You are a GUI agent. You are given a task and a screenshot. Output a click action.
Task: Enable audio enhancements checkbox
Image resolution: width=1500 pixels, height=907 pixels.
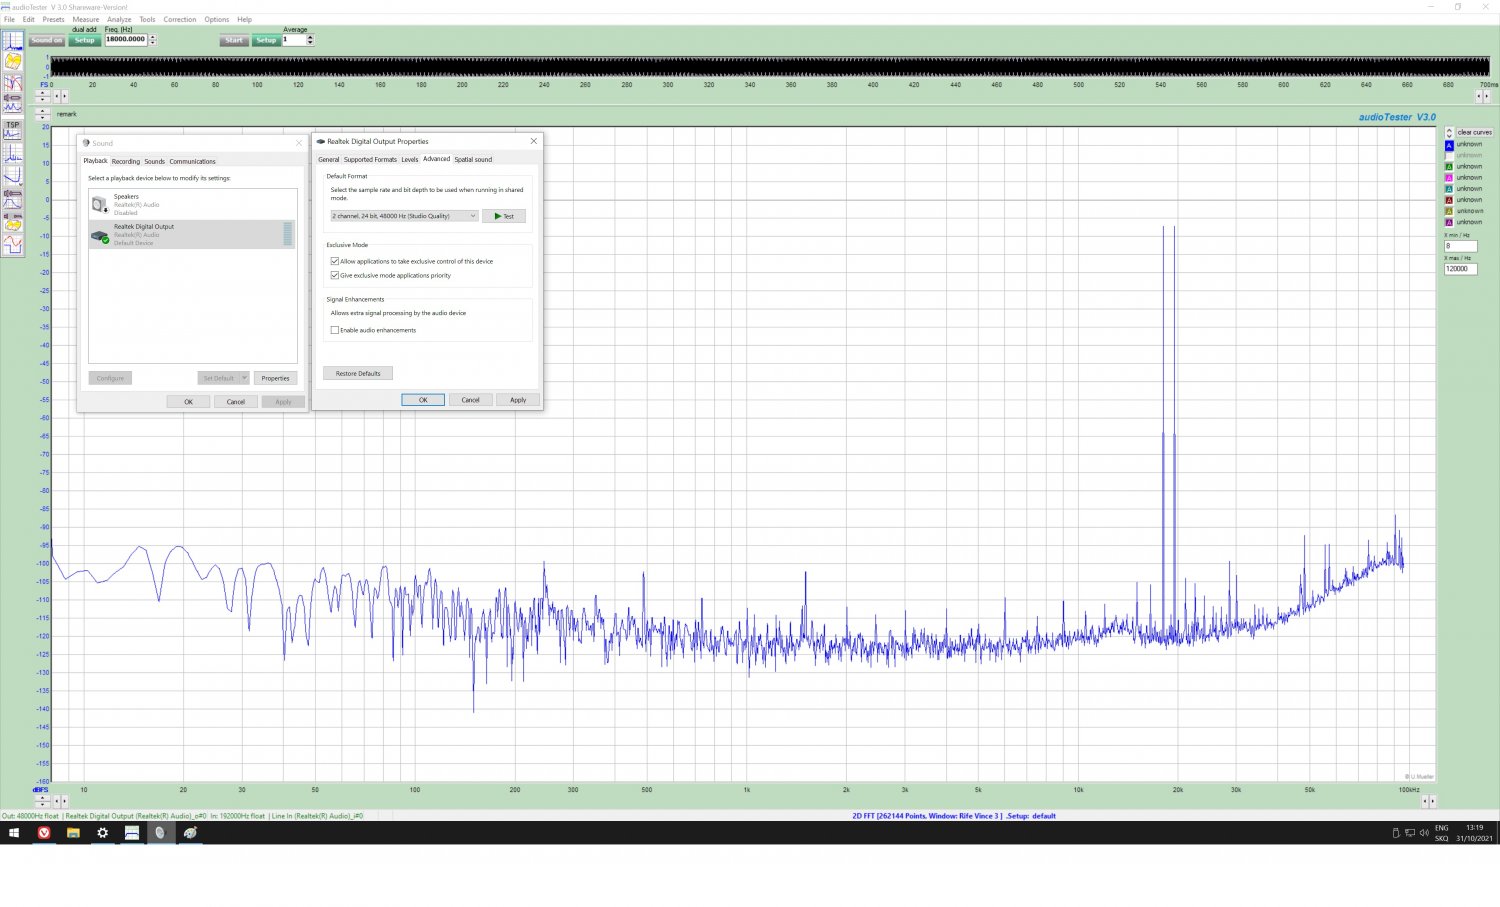pyautogui.click(x=335, y=330)
